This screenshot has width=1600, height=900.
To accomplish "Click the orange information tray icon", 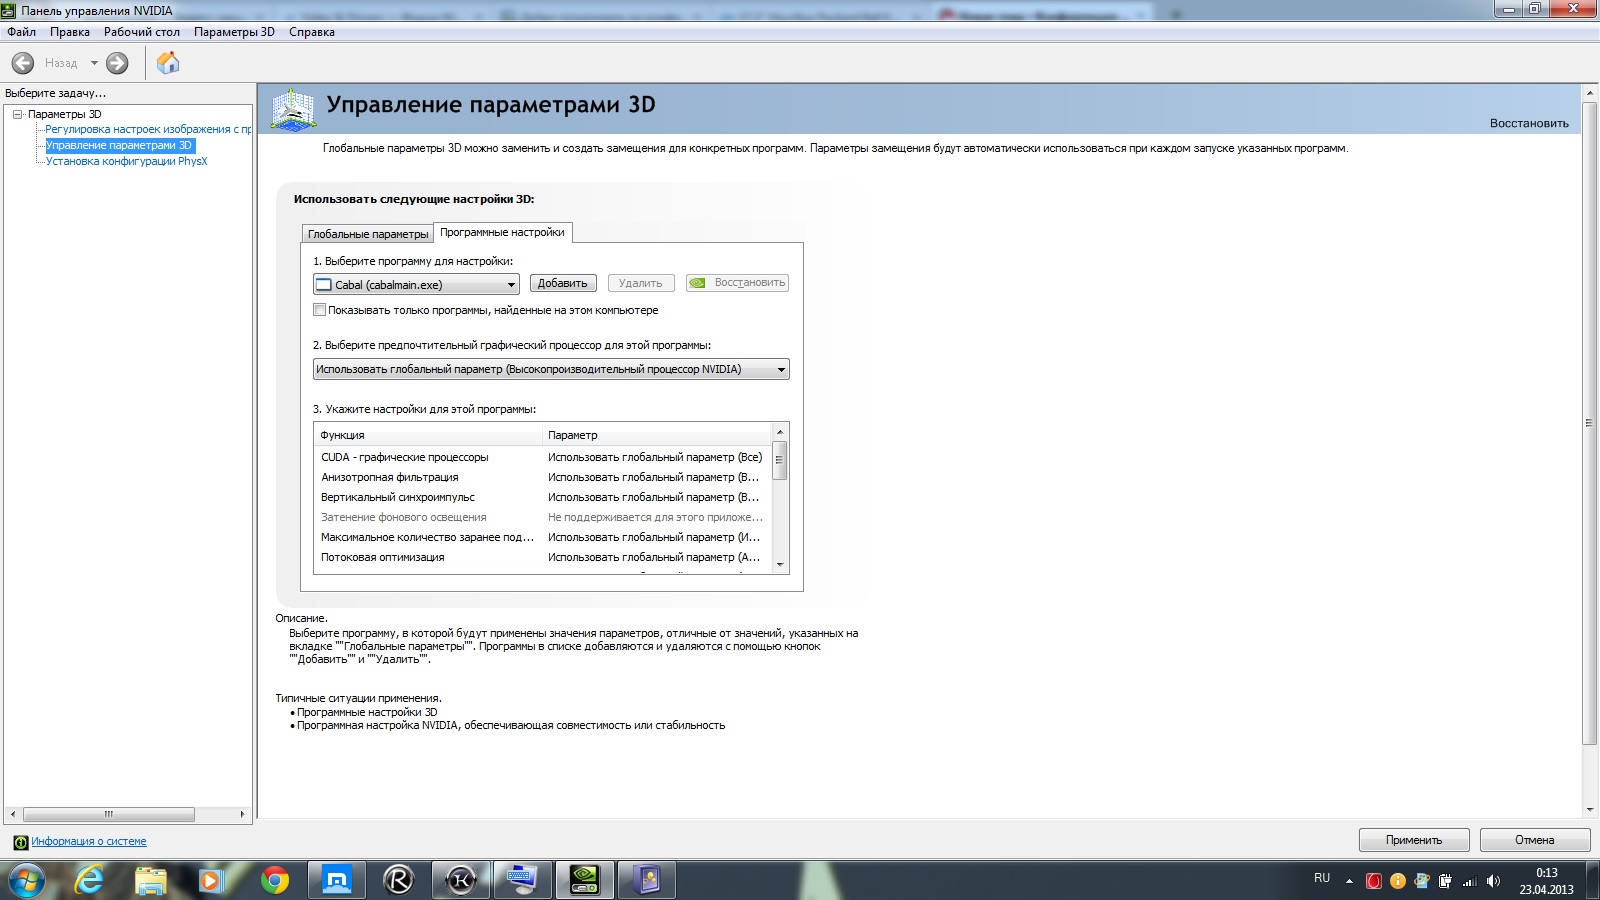I will (x=1398, y=881).
